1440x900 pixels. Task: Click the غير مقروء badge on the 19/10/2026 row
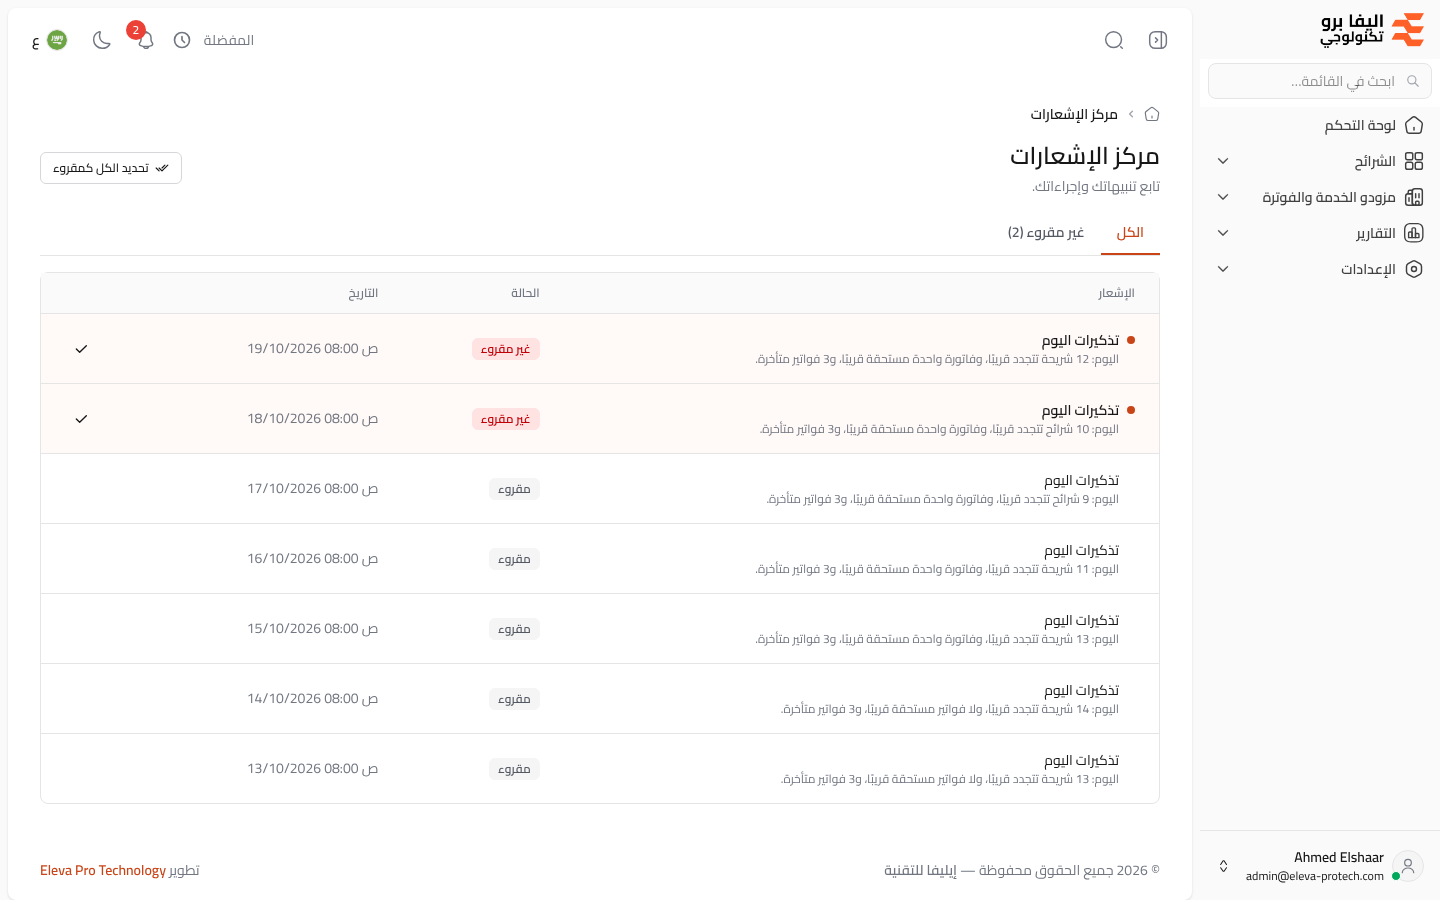(506, 349)
